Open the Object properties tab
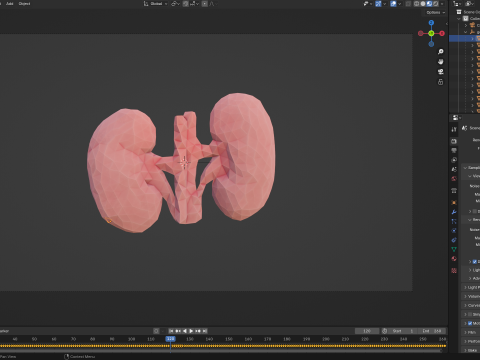Viewport: 480px width, 360px height. (454, 203)
